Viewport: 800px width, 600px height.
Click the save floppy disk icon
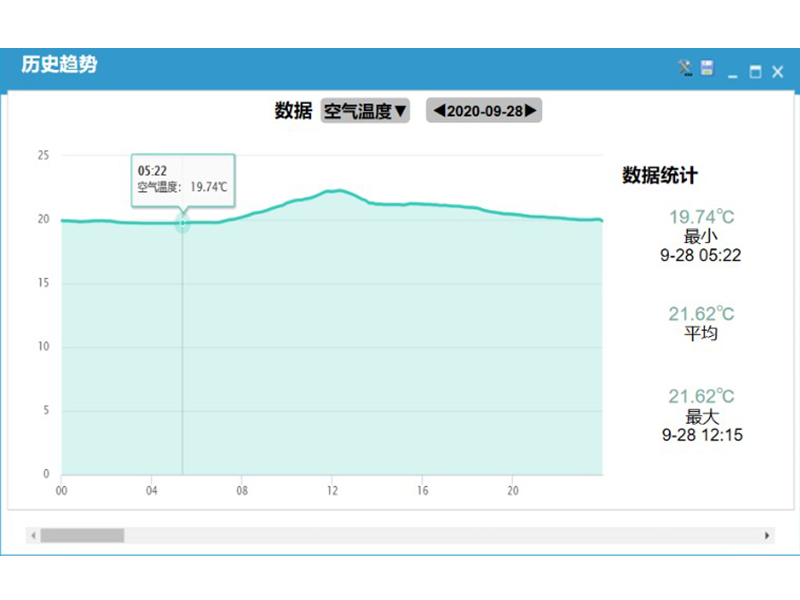[707, 69]
